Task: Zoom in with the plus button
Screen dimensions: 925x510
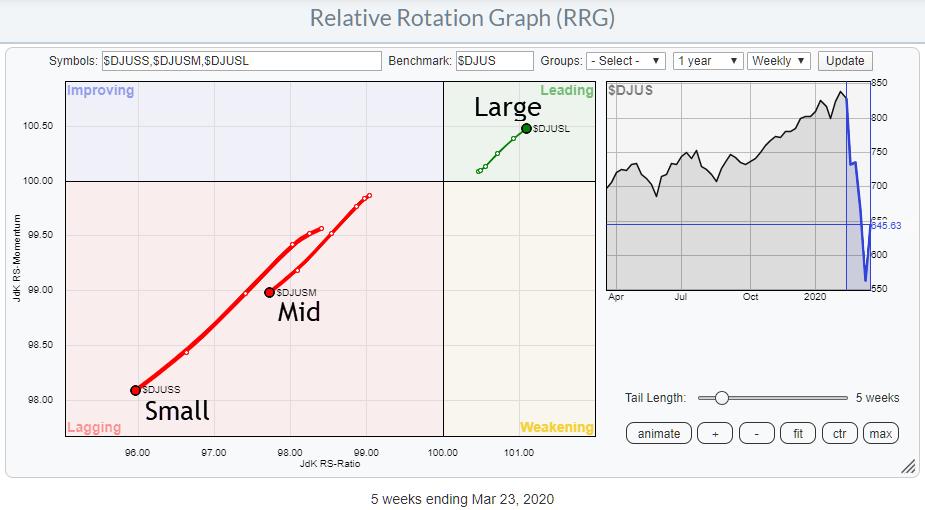Action: pos(713,433)
